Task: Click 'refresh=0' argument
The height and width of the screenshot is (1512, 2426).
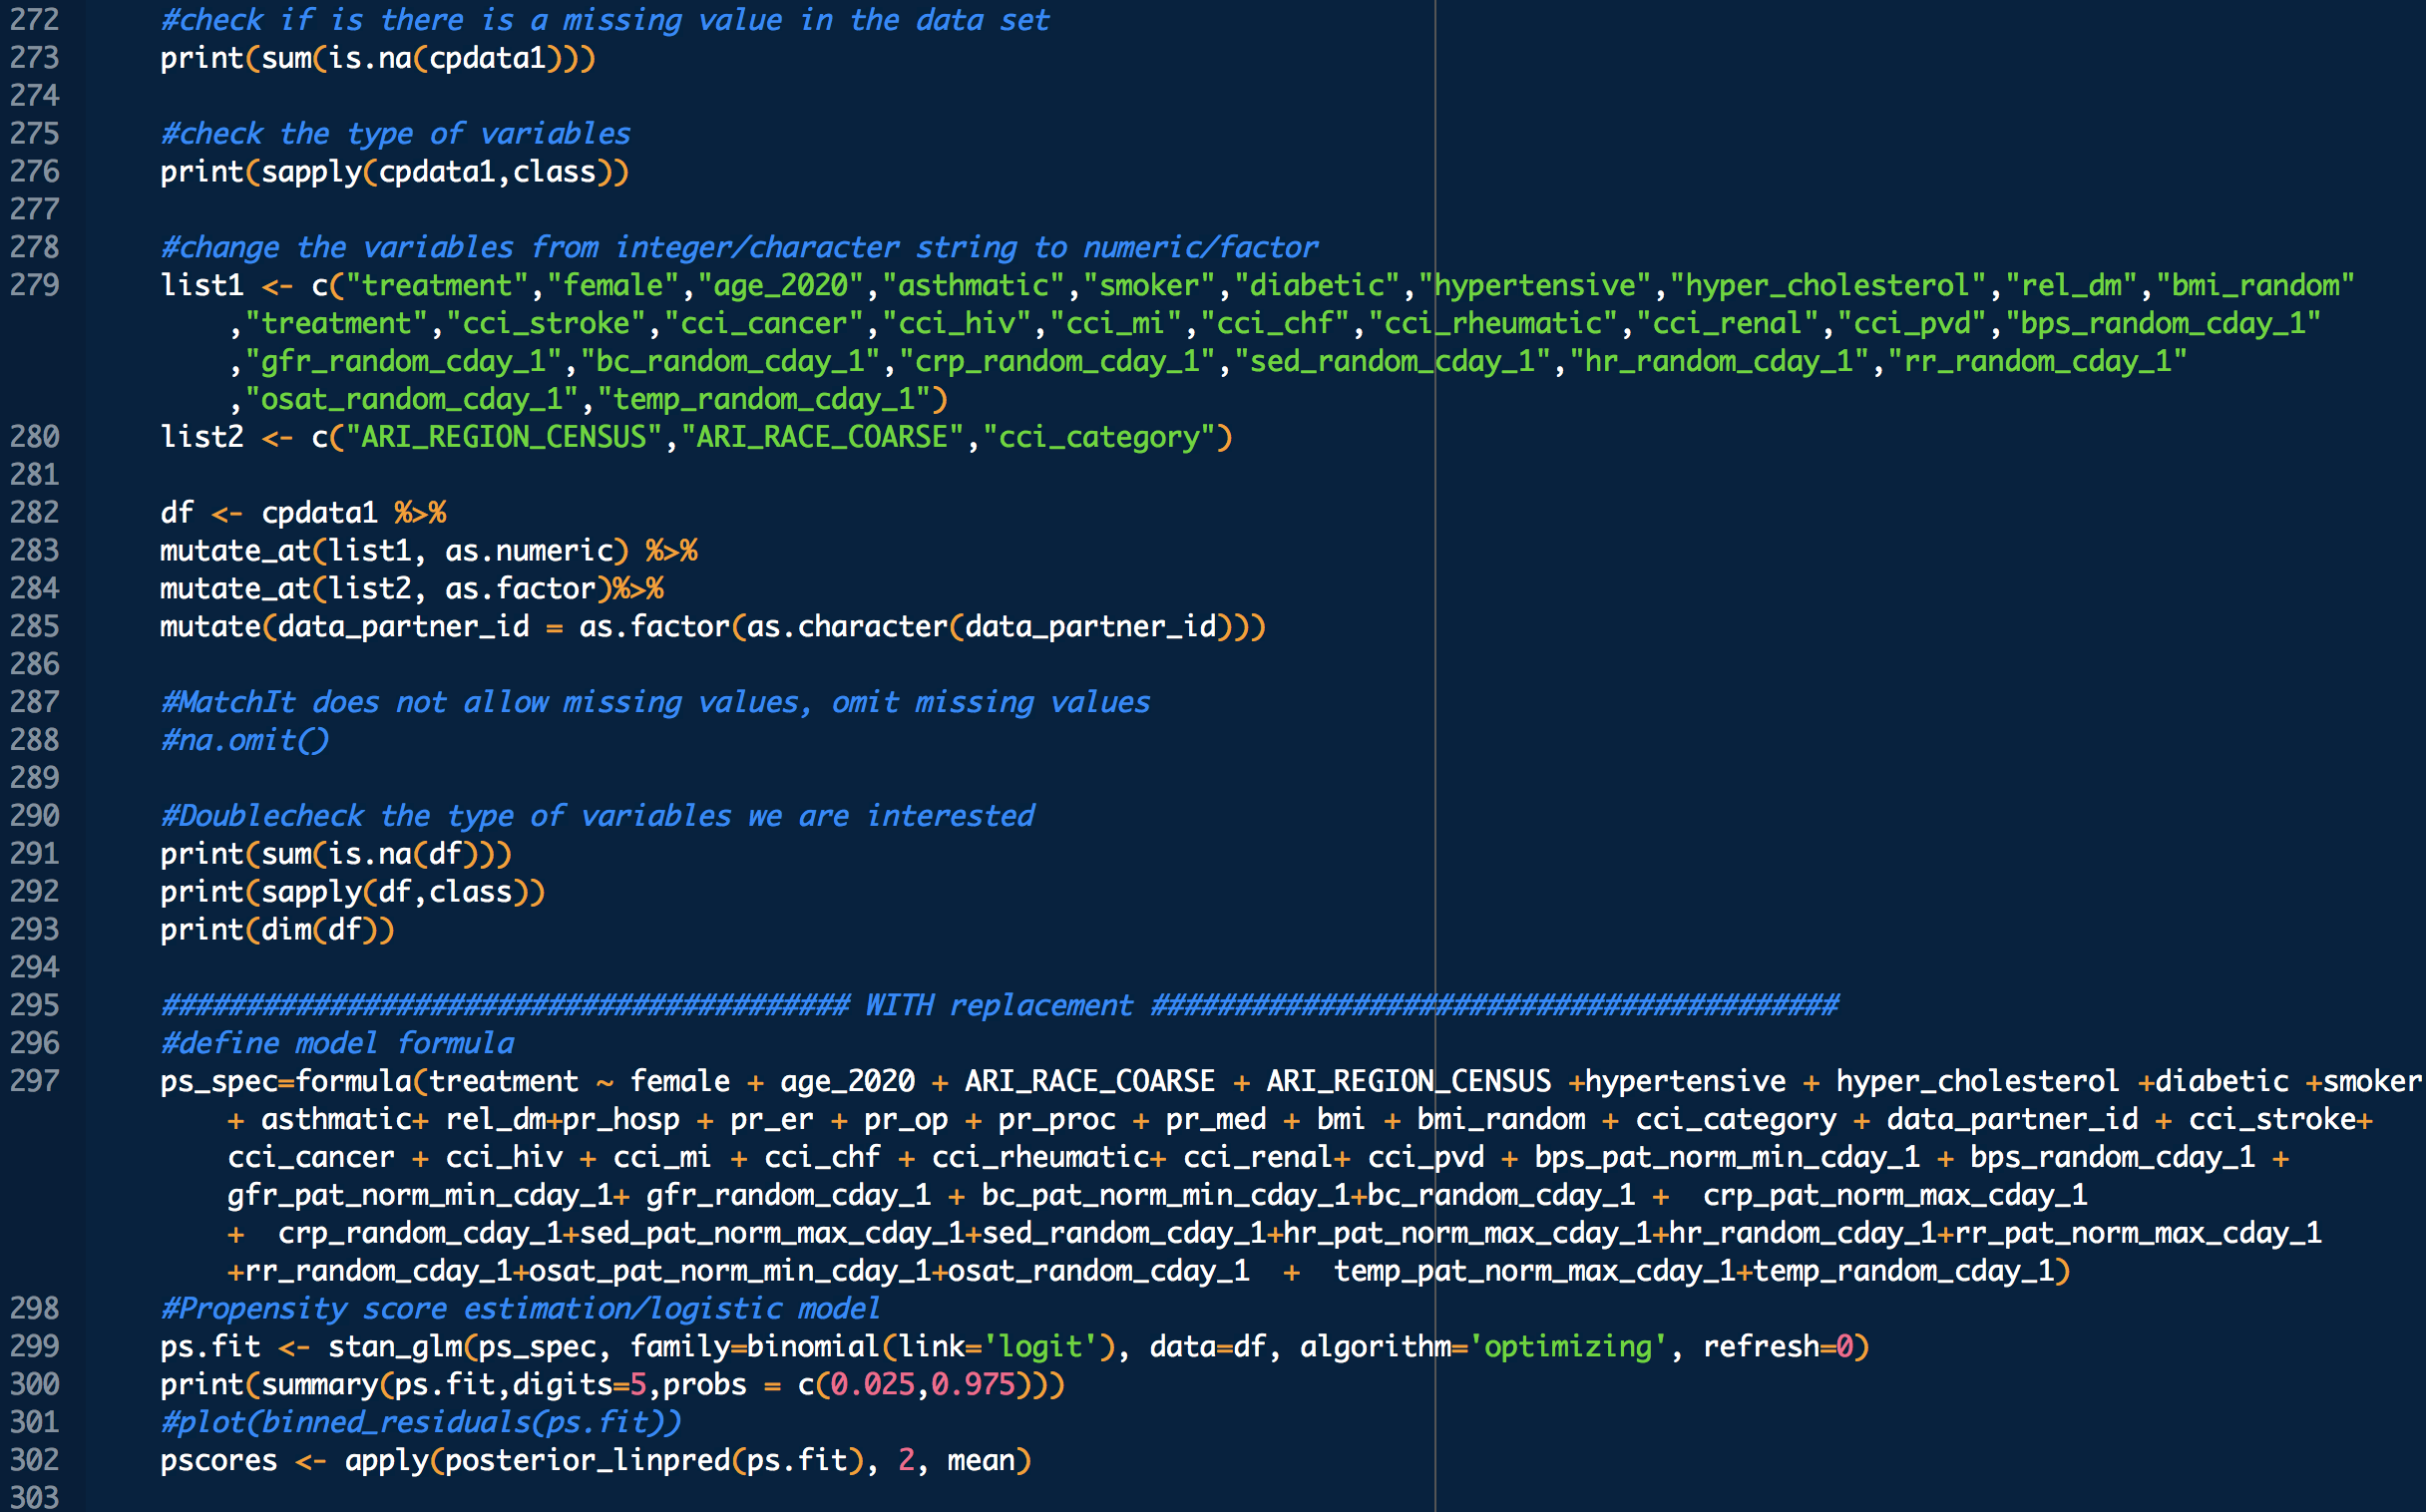Action: [1777, 1346]
